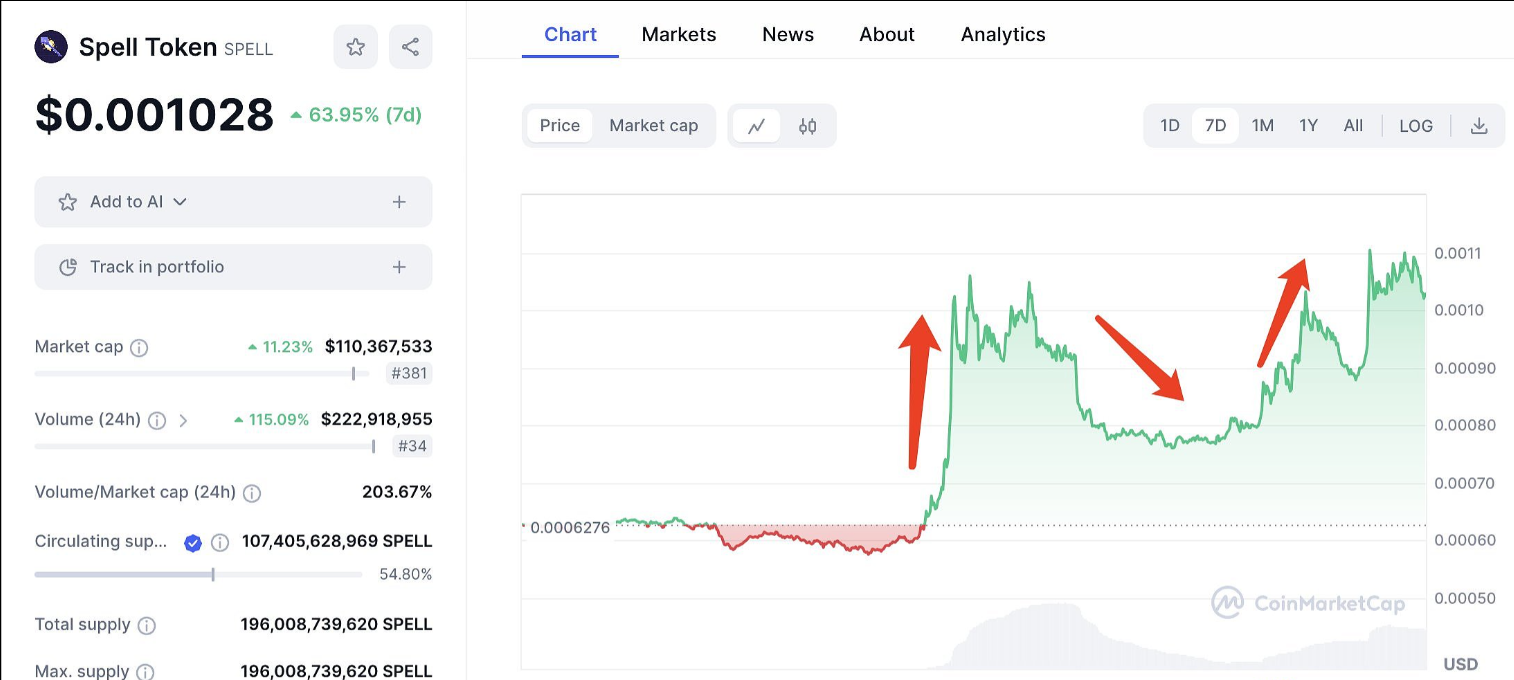
Task: Expand Volume (24h) chevron arrow
Action: pos(183,420)
